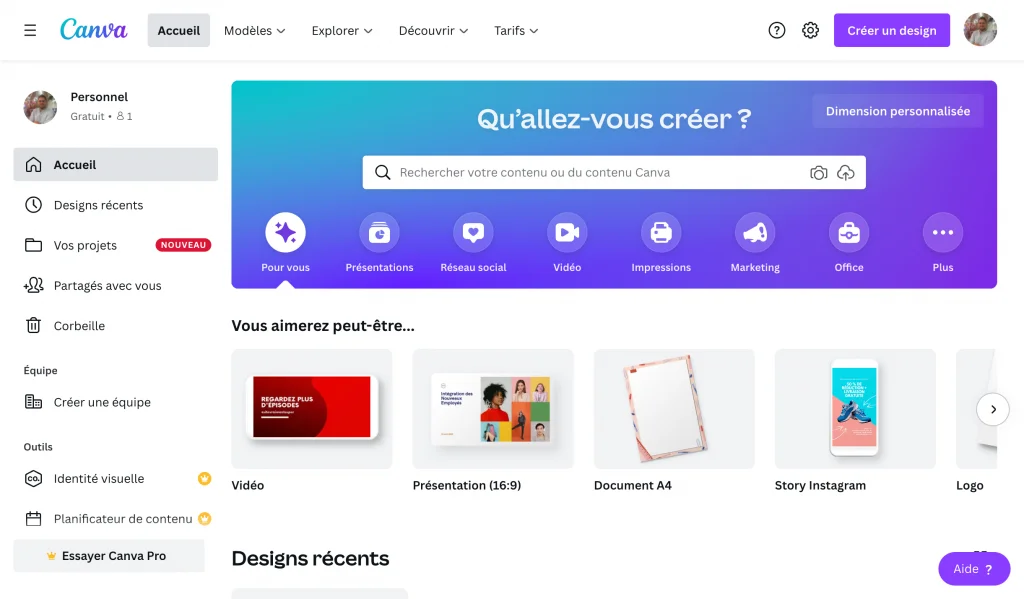Open the settings gear icon
Viewport: 1024px width, 599px height.
[x=810, y=30]
